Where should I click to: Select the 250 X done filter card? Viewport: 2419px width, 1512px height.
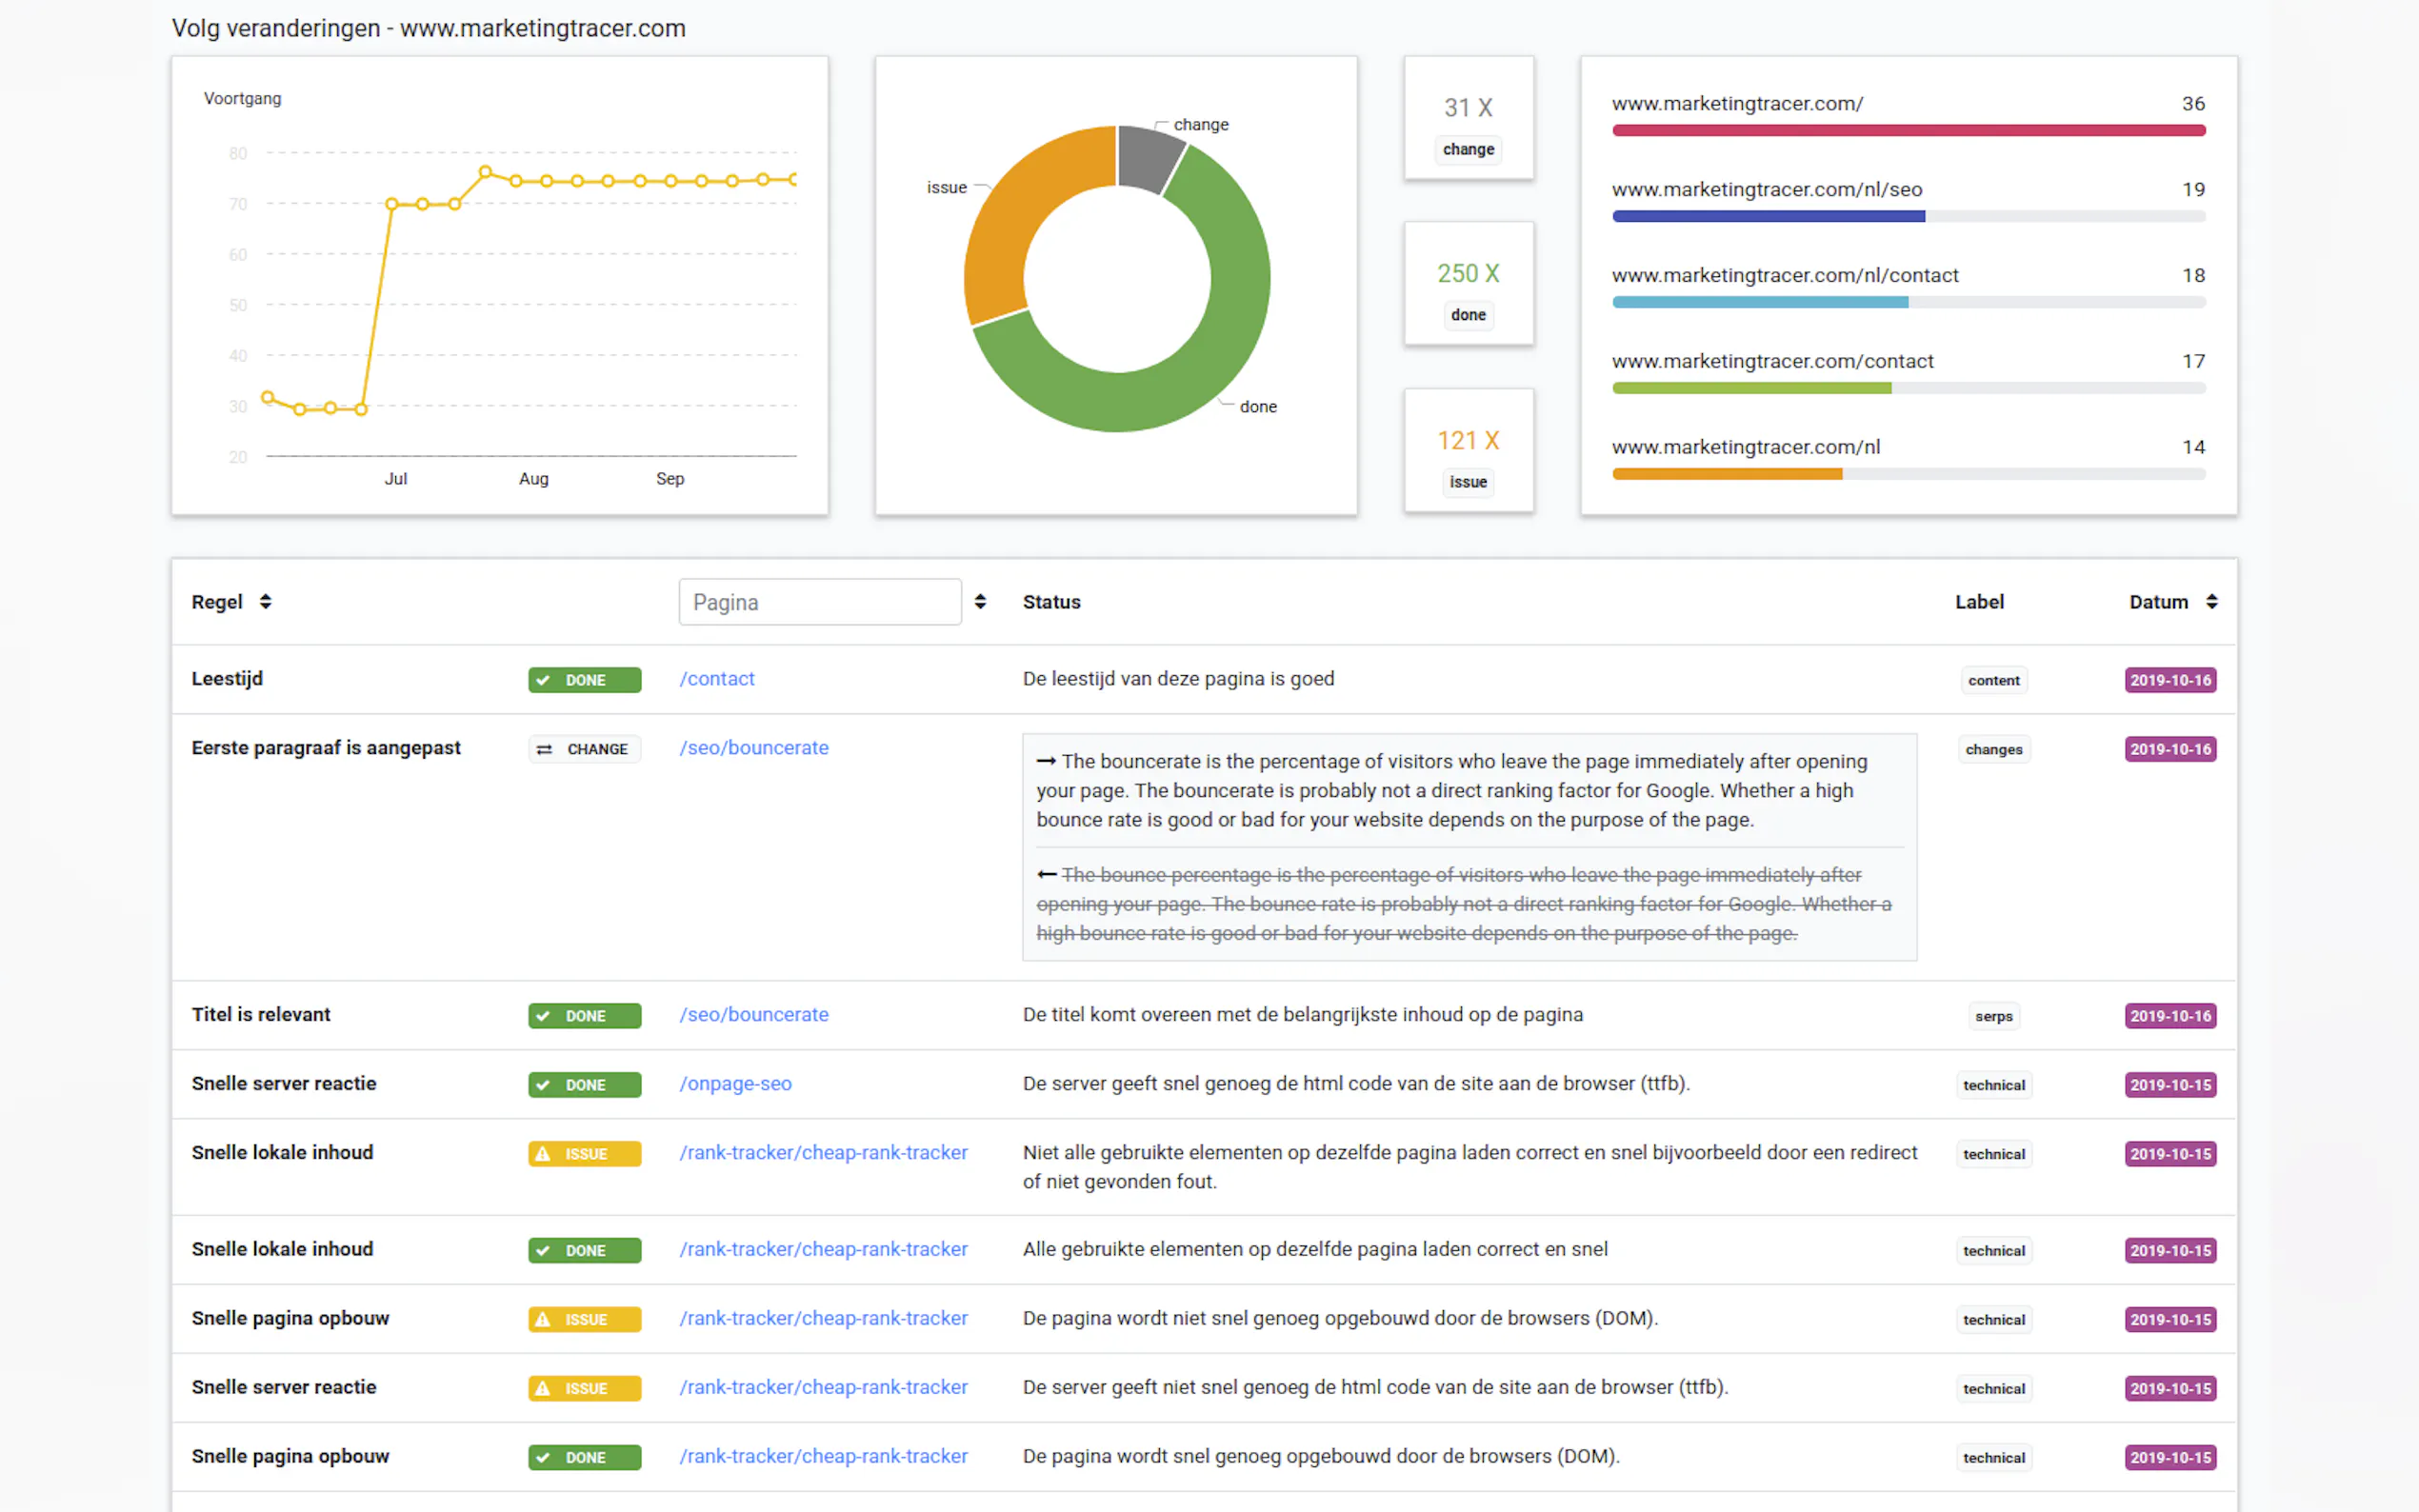click(x=1468, y=284)
